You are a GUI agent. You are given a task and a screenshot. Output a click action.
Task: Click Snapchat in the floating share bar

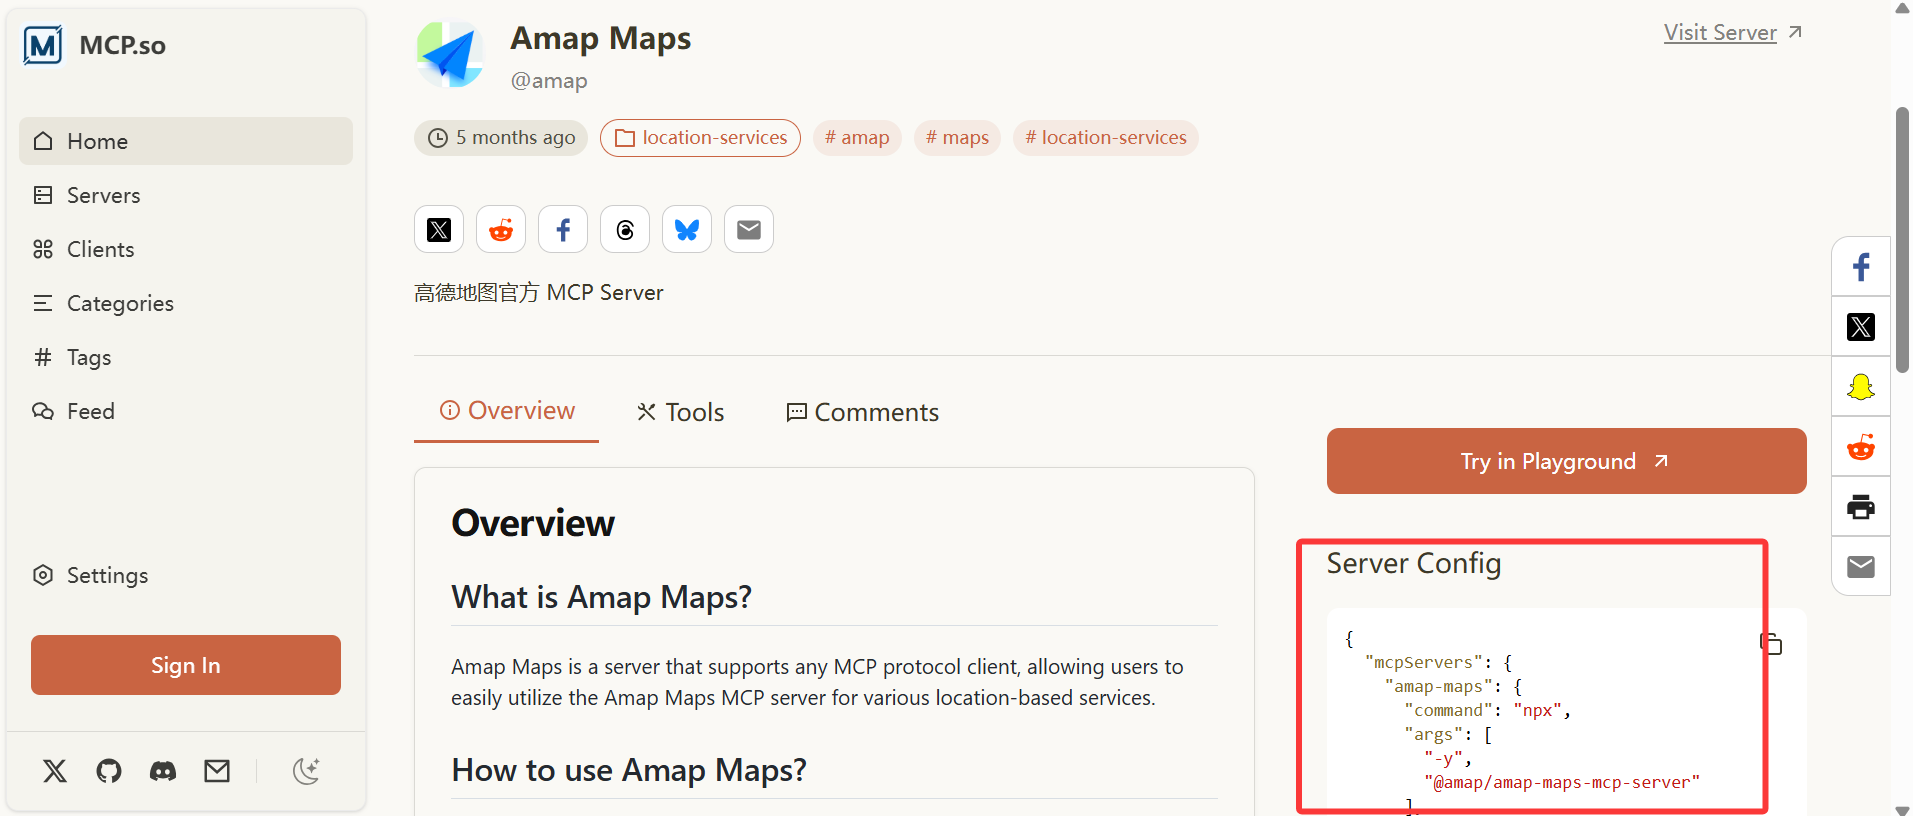(1861, 387)
